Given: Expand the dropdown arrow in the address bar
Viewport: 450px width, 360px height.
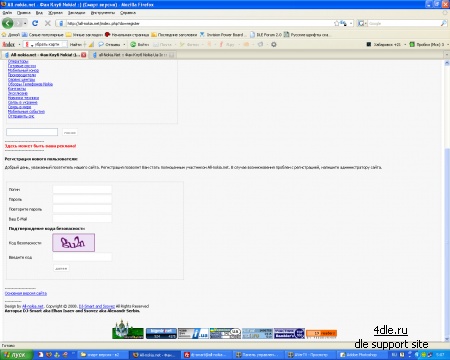Looking at the screenshot, I should pos(351,23).
